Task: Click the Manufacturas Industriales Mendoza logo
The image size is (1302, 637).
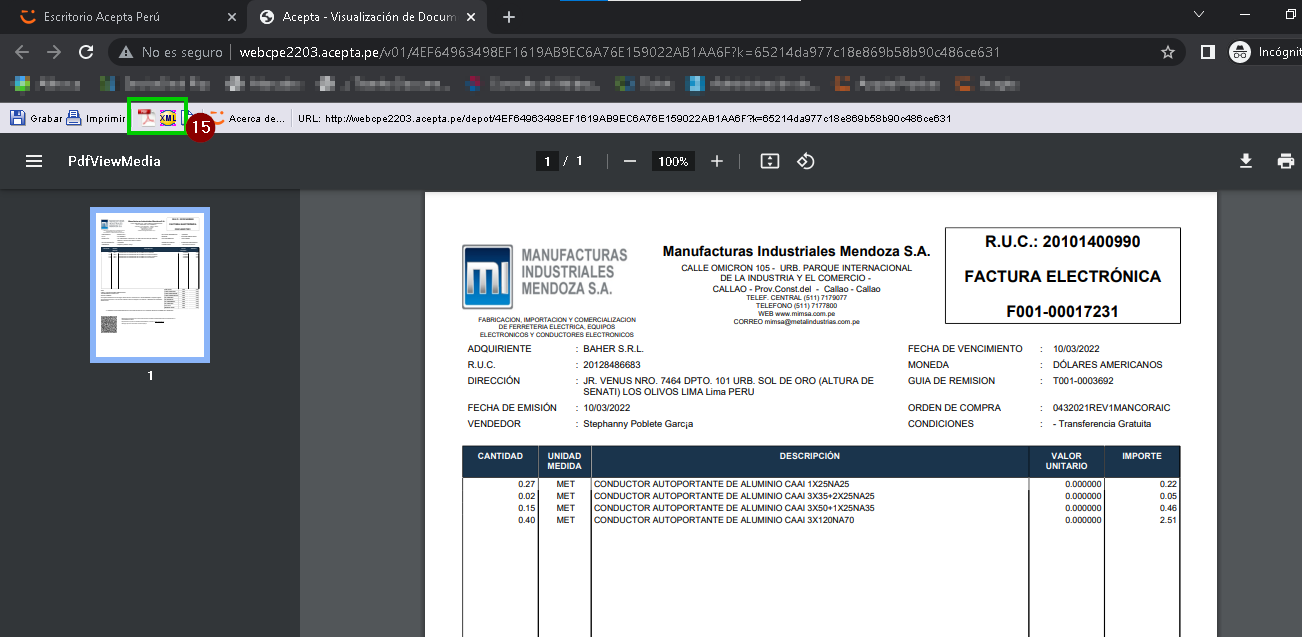Action: click(545, 276)
